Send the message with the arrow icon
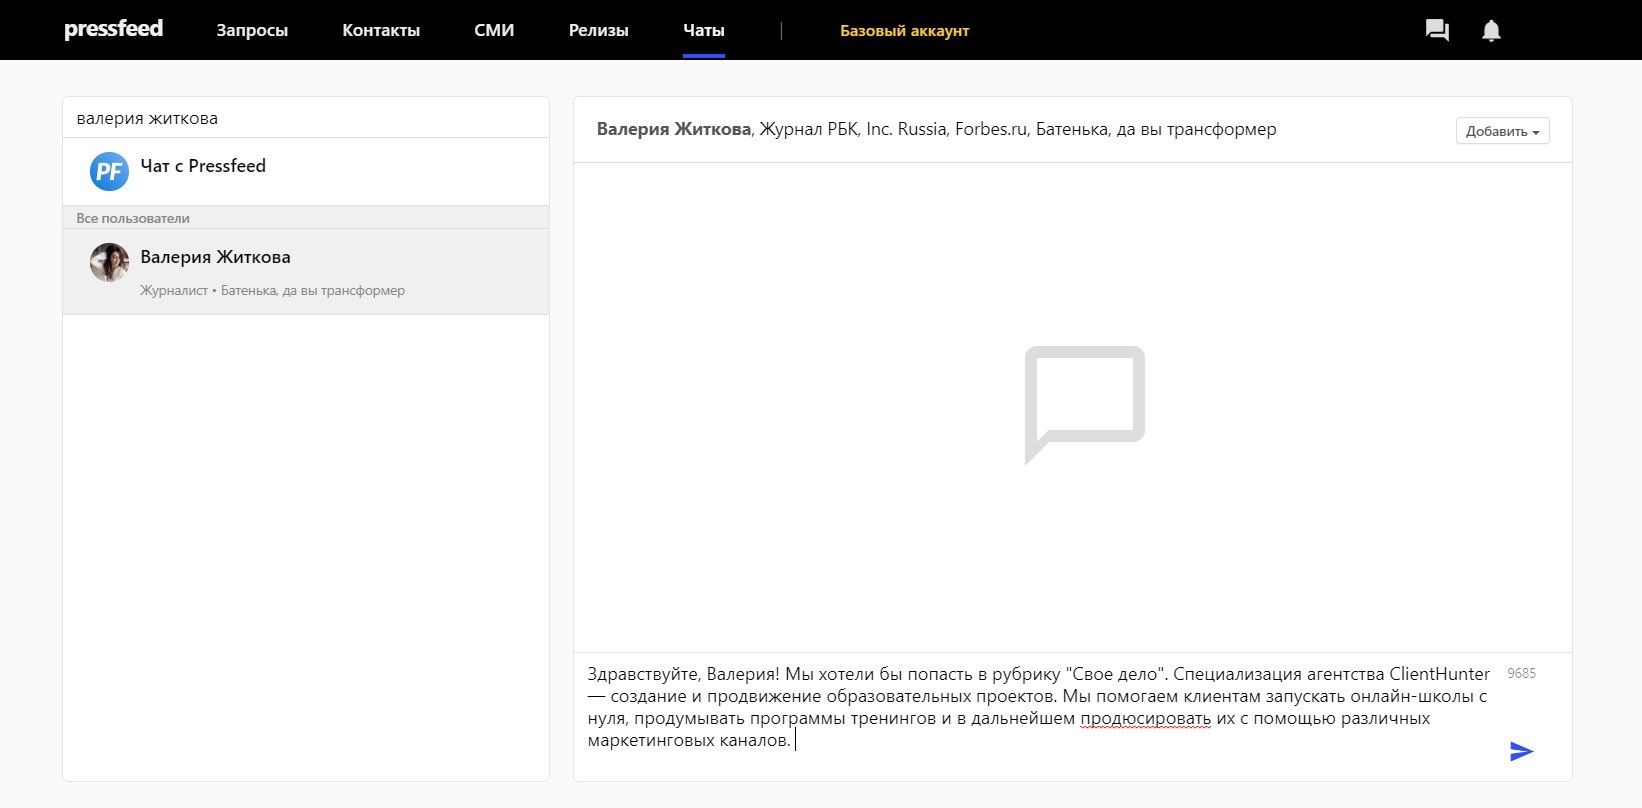The width and height of the screenshot is (1642, 808). pyautogui.click(x=1521, y=751)
